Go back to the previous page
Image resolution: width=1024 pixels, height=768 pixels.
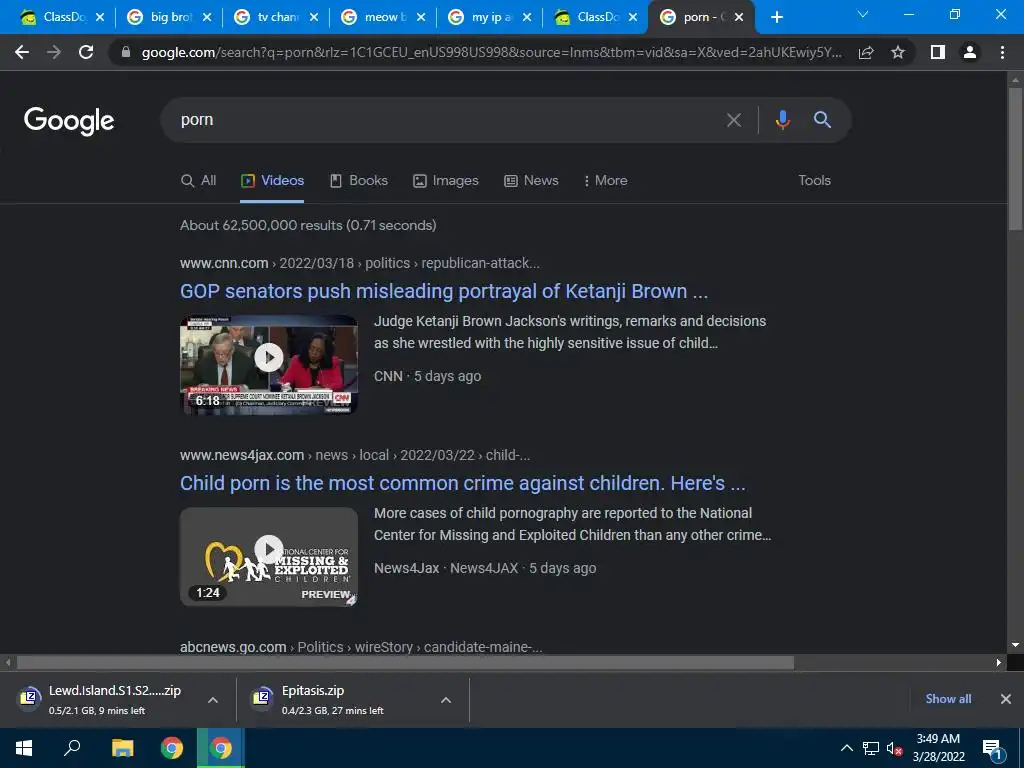pos(22,52)
